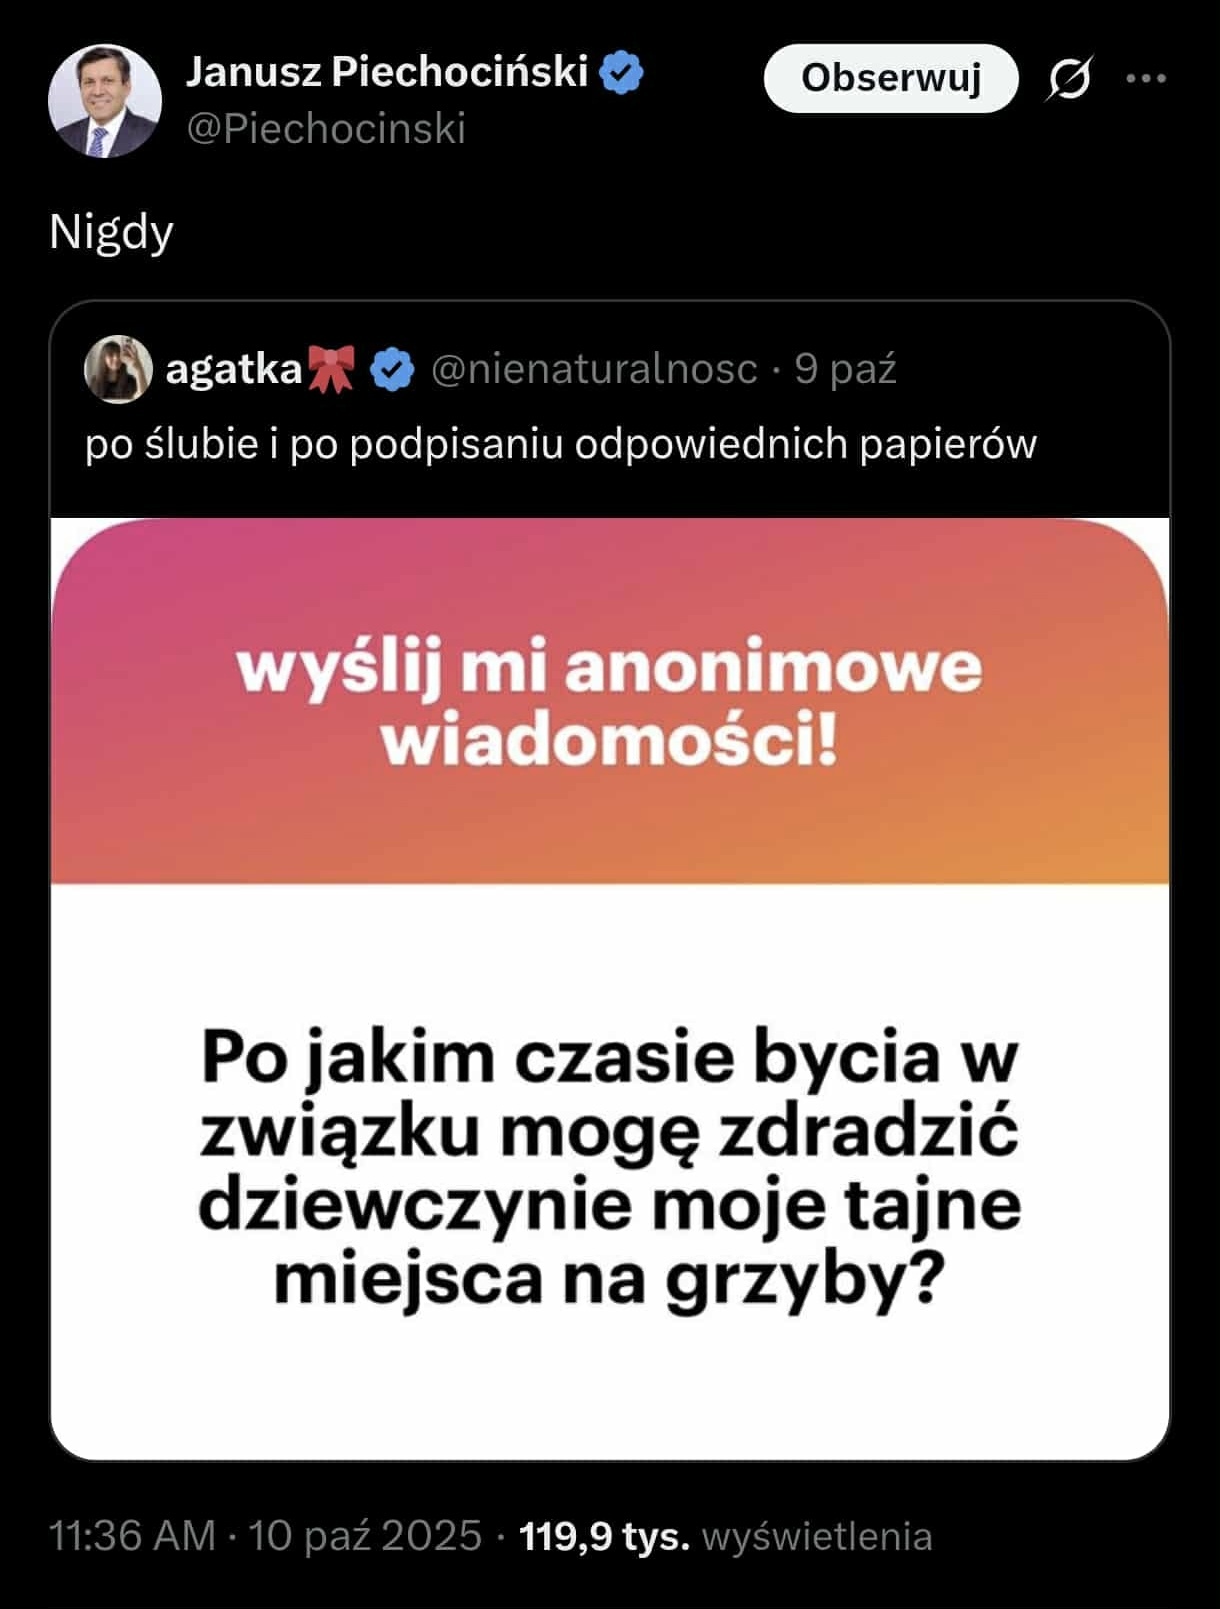Open Janusz Piechociński's profile picture
Viewport: 1220px width, 1609px height.
104,100
